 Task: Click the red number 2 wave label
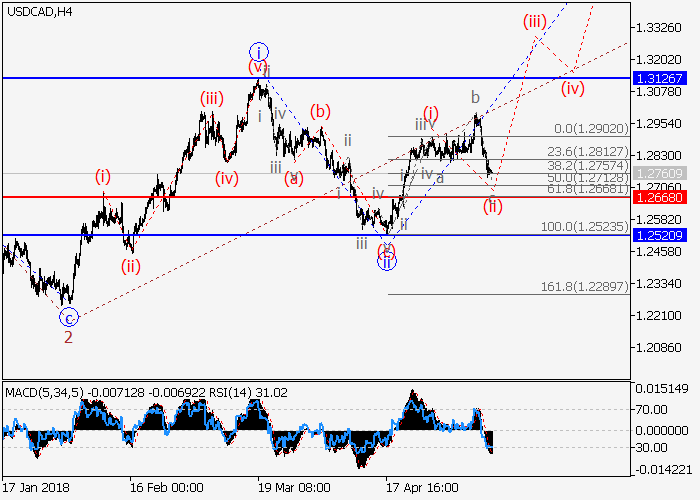click(x=68, y=337)
